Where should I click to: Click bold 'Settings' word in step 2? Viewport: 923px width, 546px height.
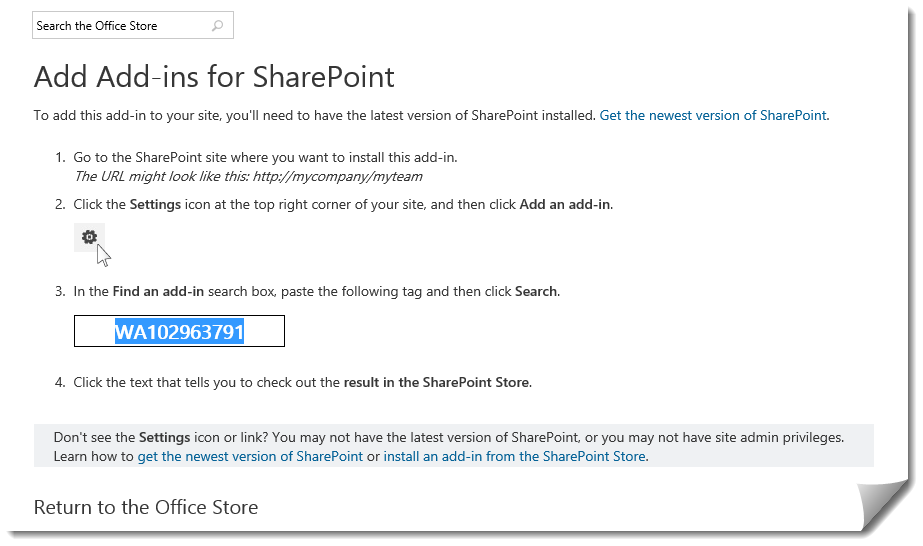click(155, 204)
